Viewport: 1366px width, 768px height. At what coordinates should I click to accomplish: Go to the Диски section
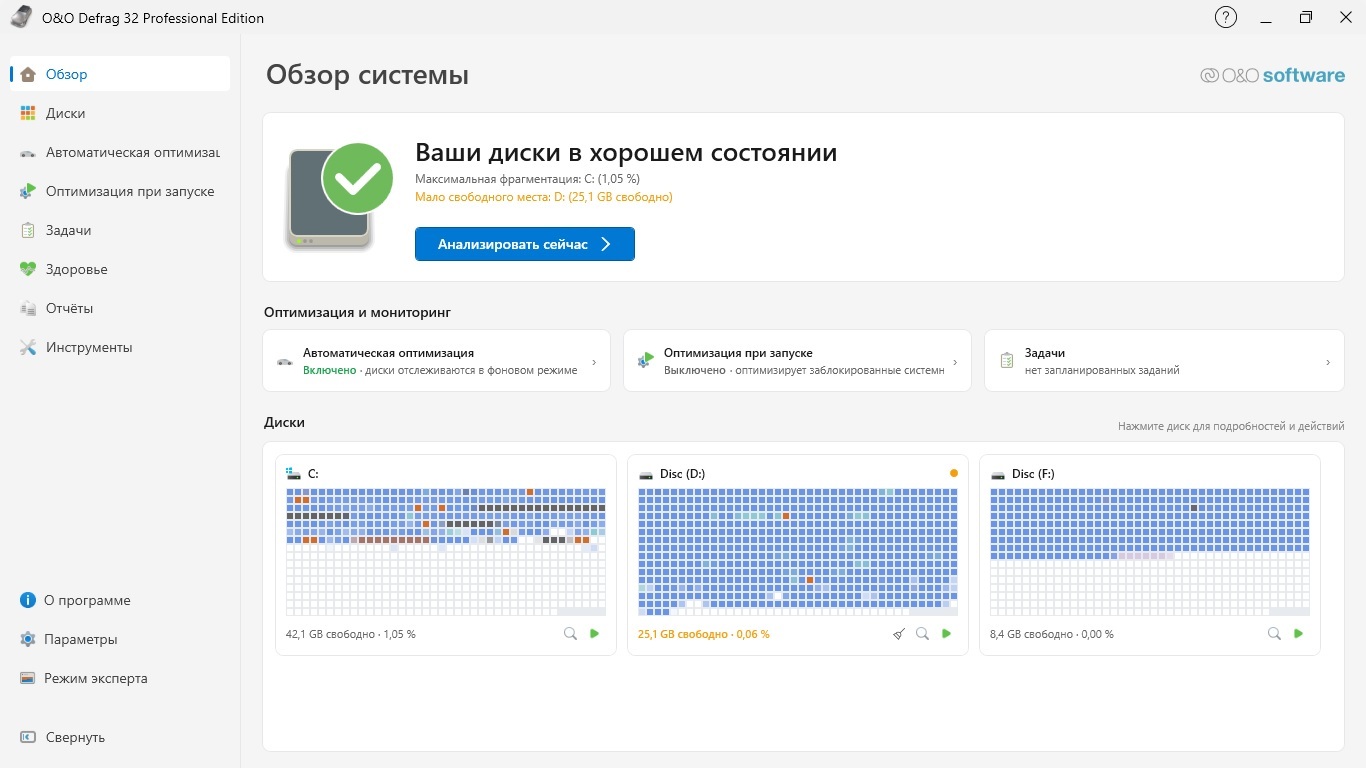pos(120,113)
